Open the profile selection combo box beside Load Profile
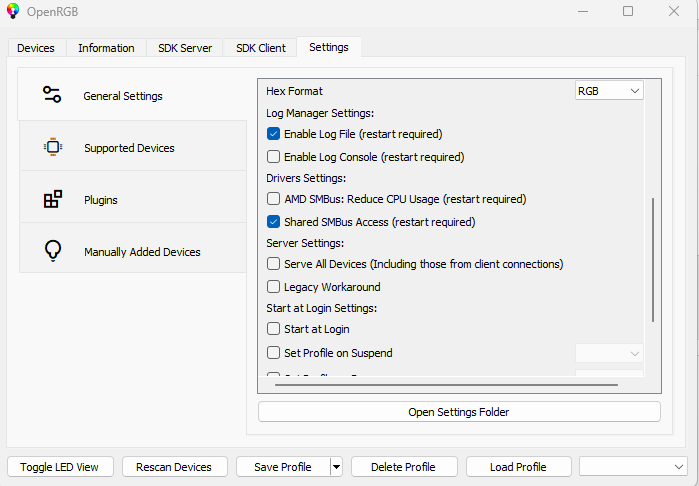 pos(633,467)
